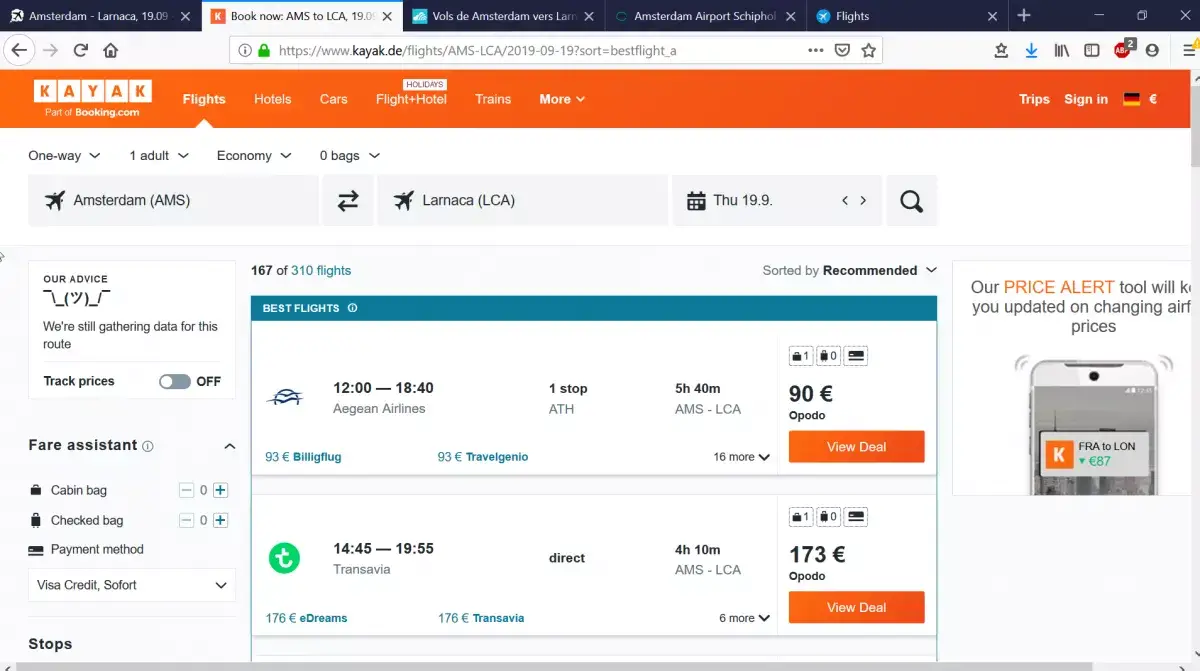Click the Sign in link

(1086, 99)
